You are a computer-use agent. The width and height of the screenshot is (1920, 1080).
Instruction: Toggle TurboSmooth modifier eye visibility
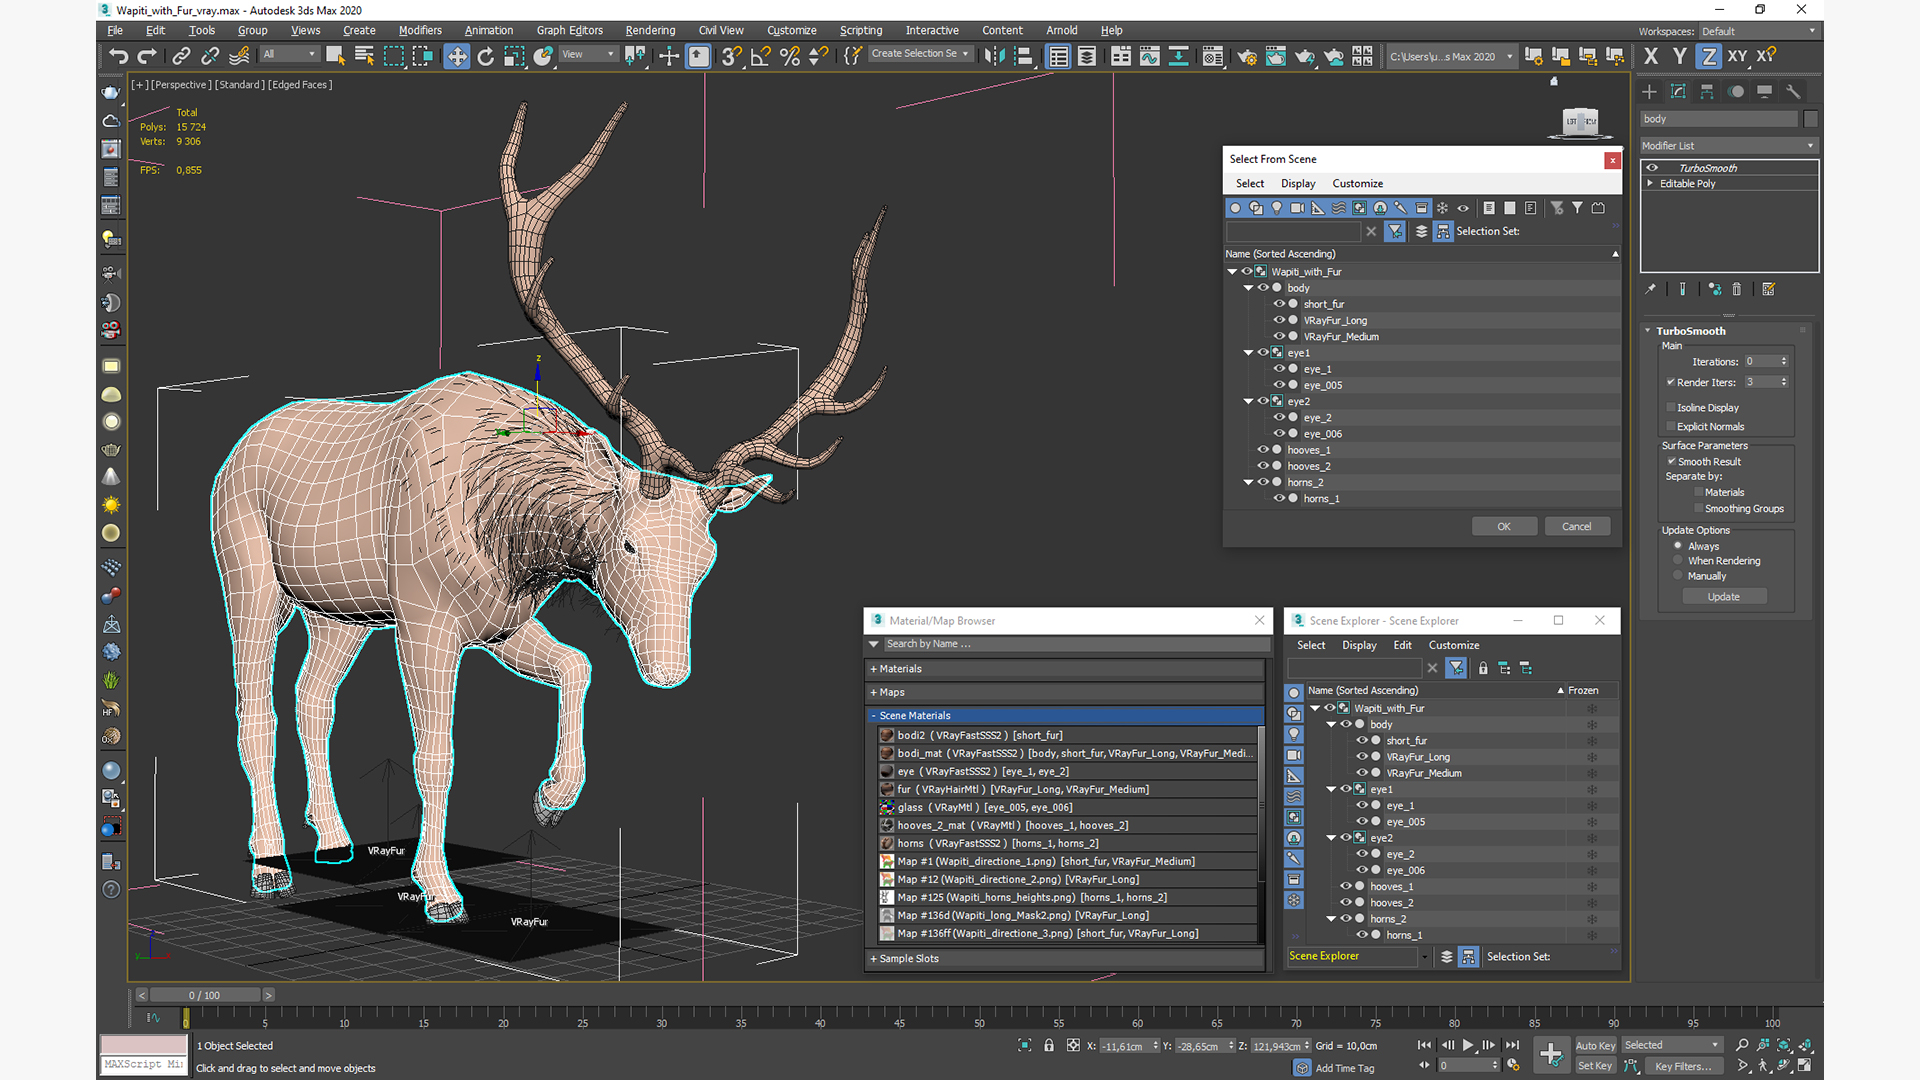(1652, 168)
